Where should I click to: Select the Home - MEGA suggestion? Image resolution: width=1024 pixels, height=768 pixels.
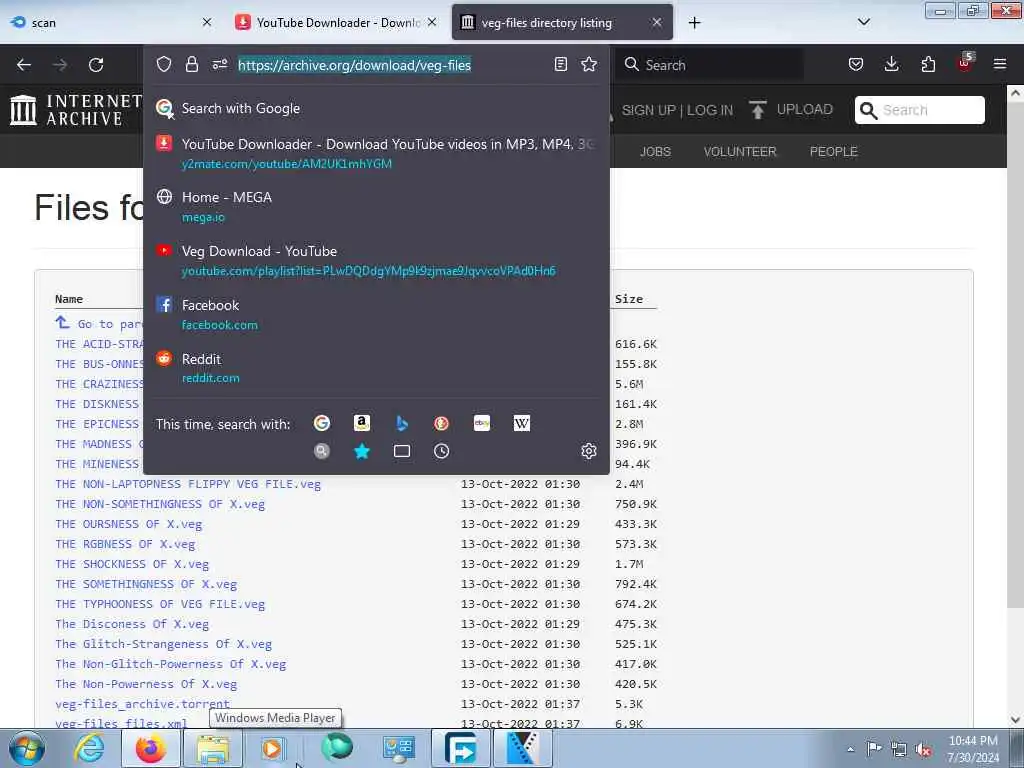tap(376, 207)
